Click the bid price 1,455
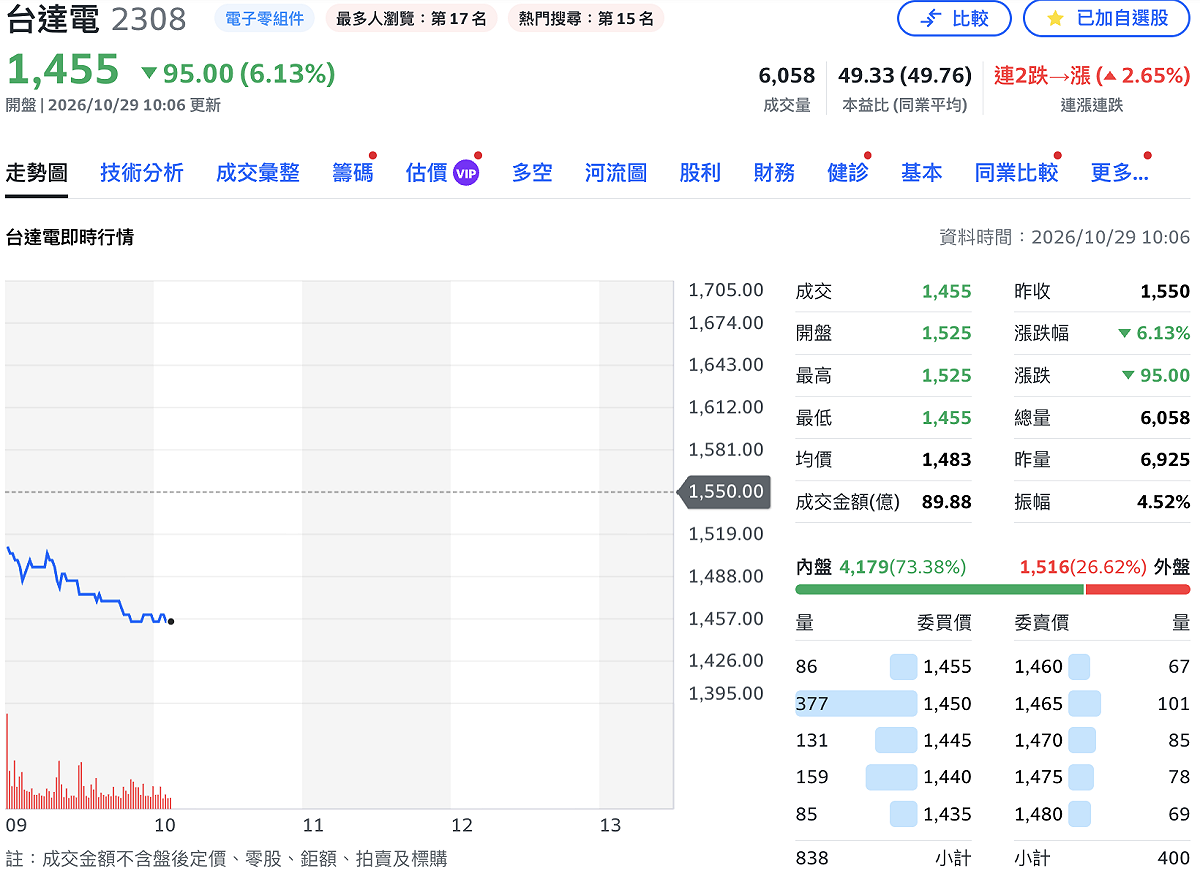The height and width of the screenshot is (879, 1200). [x=947, y=666]
